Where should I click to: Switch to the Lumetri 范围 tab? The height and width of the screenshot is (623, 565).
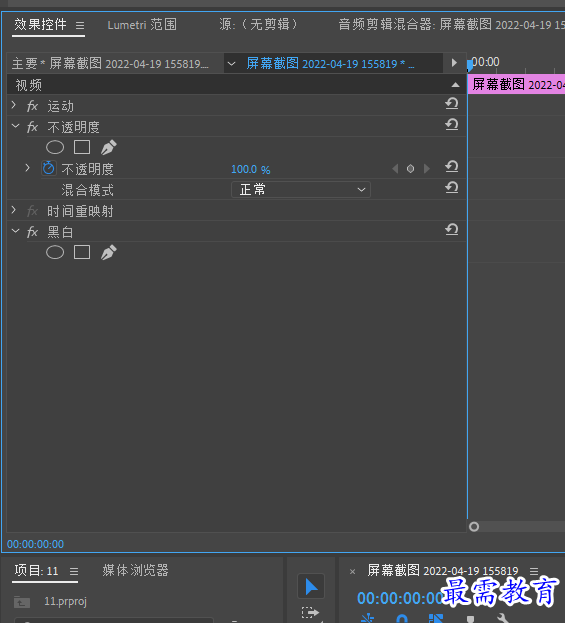tap(142, 25)
